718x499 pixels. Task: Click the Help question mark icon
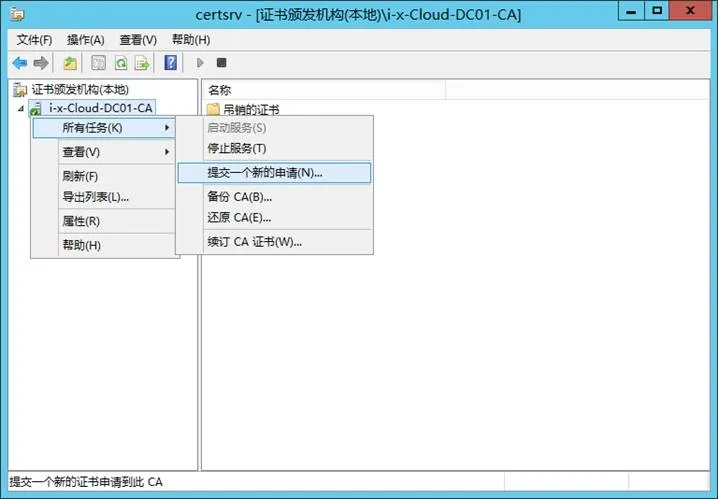170,63
